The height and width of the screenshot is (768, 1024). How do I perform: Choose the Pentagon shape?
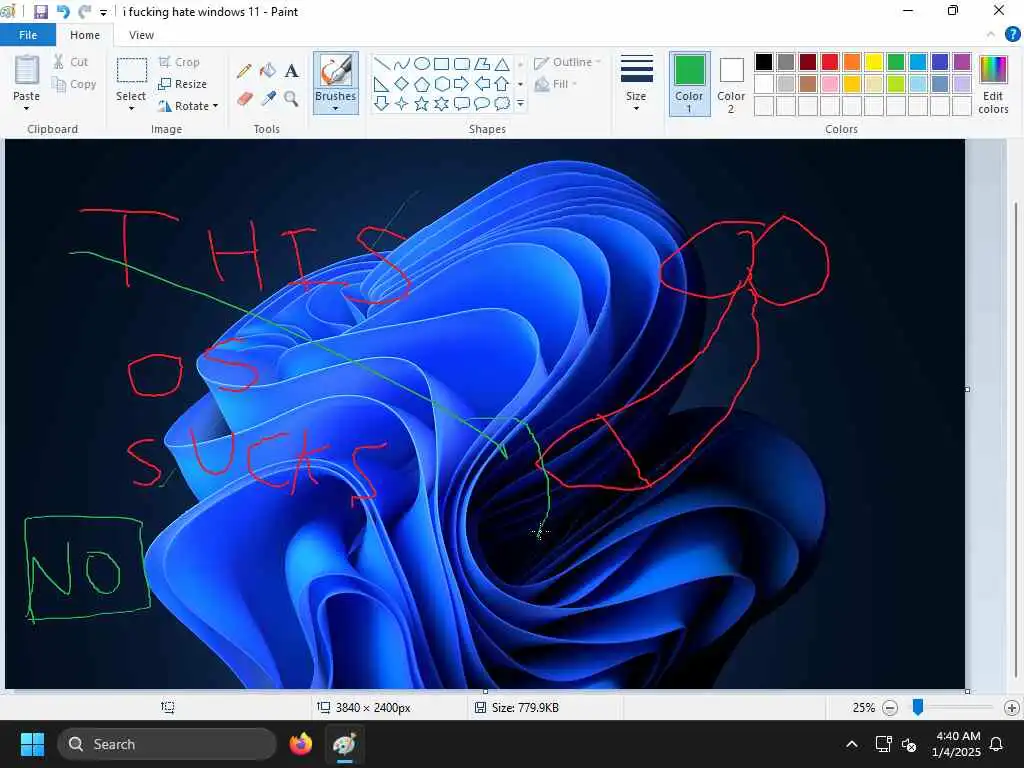coord(422,84)
